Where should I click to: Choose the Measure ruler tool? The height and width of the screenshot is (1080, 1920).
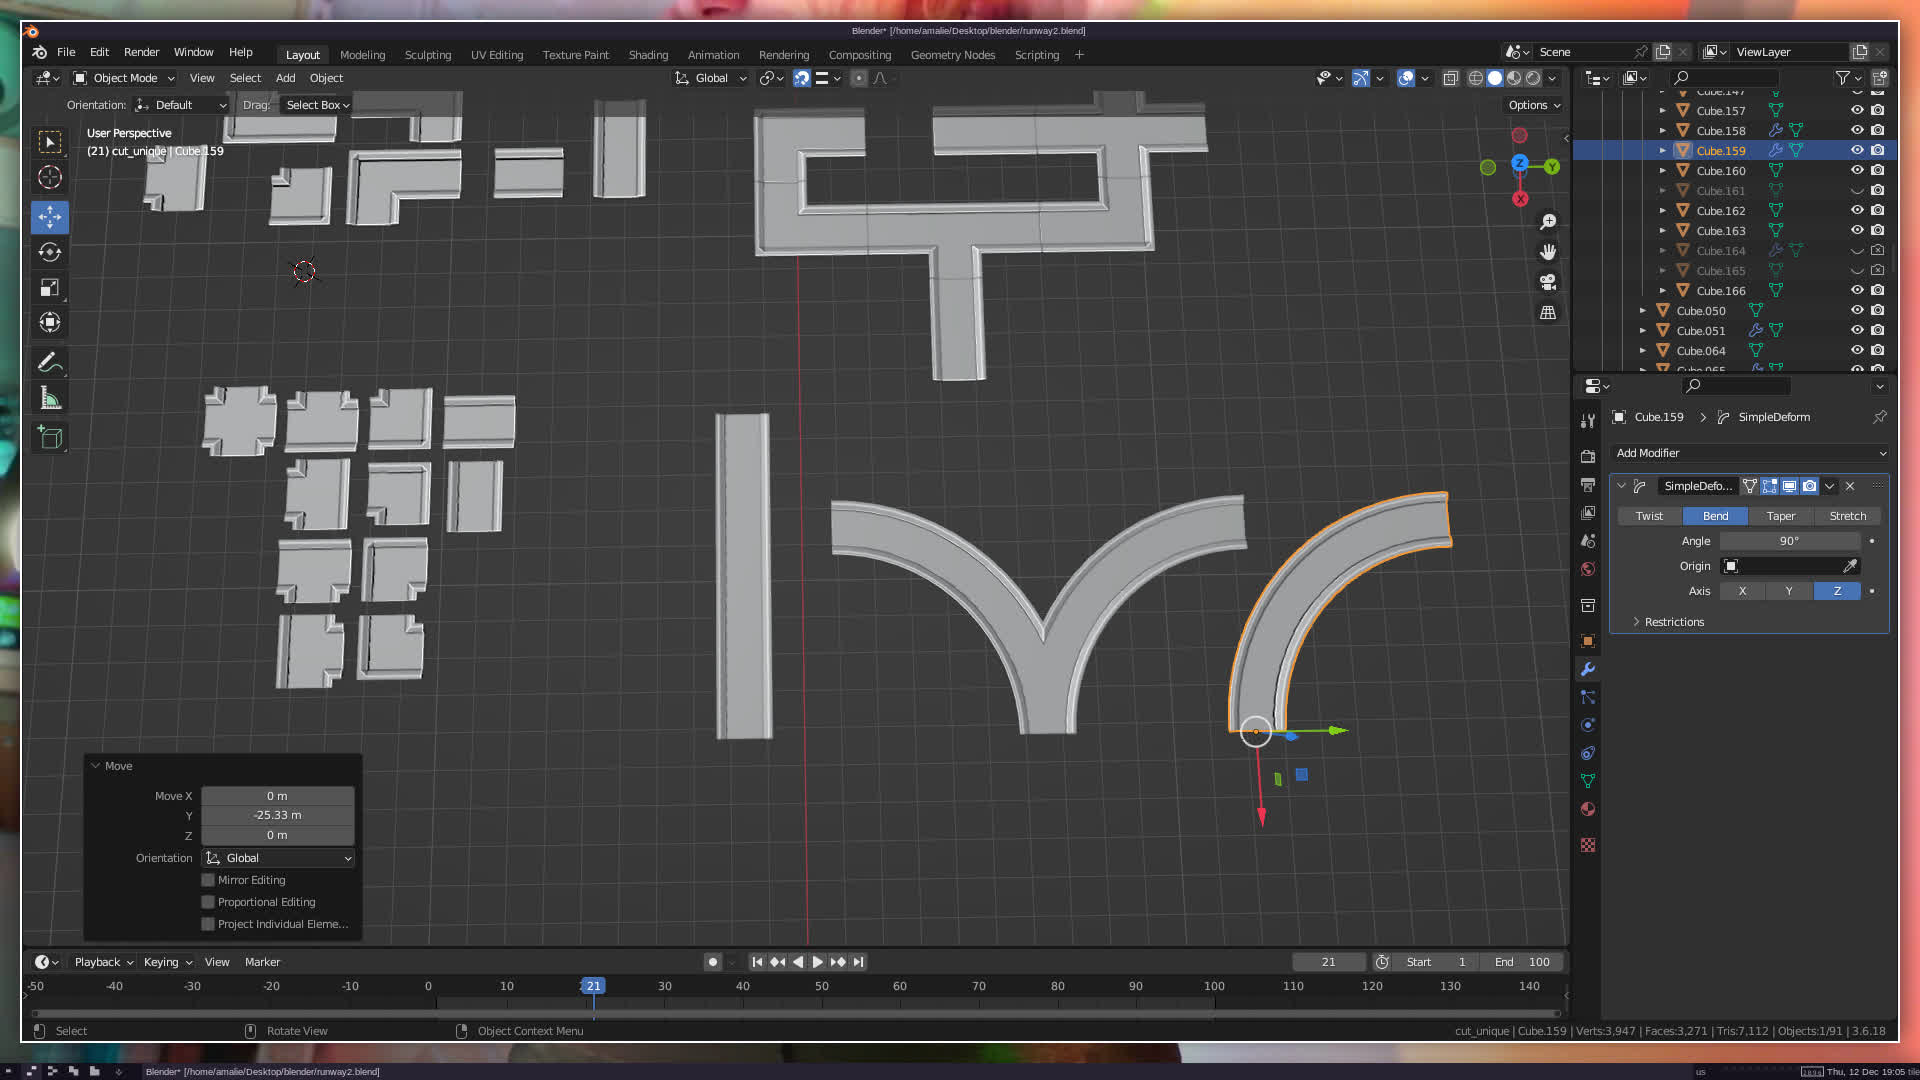click(x=50, y=399)
